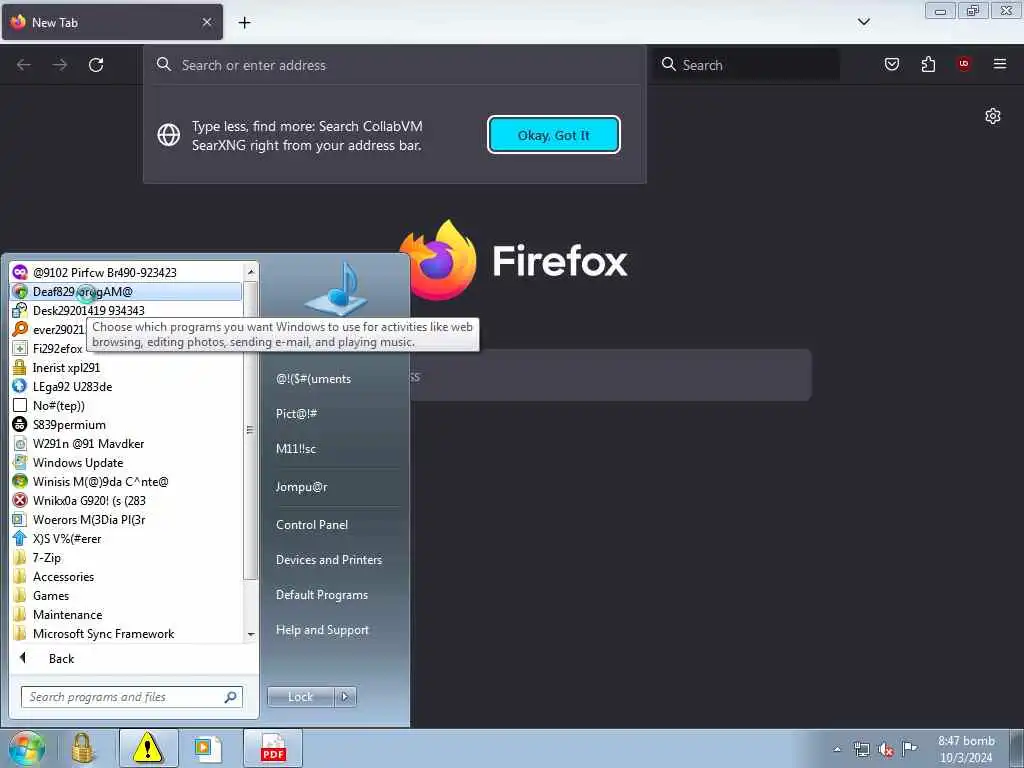The width and height of the screenshot is (1024, 768).
Task: Open new tab personalize gear icon
Action: tap(993, 116)
